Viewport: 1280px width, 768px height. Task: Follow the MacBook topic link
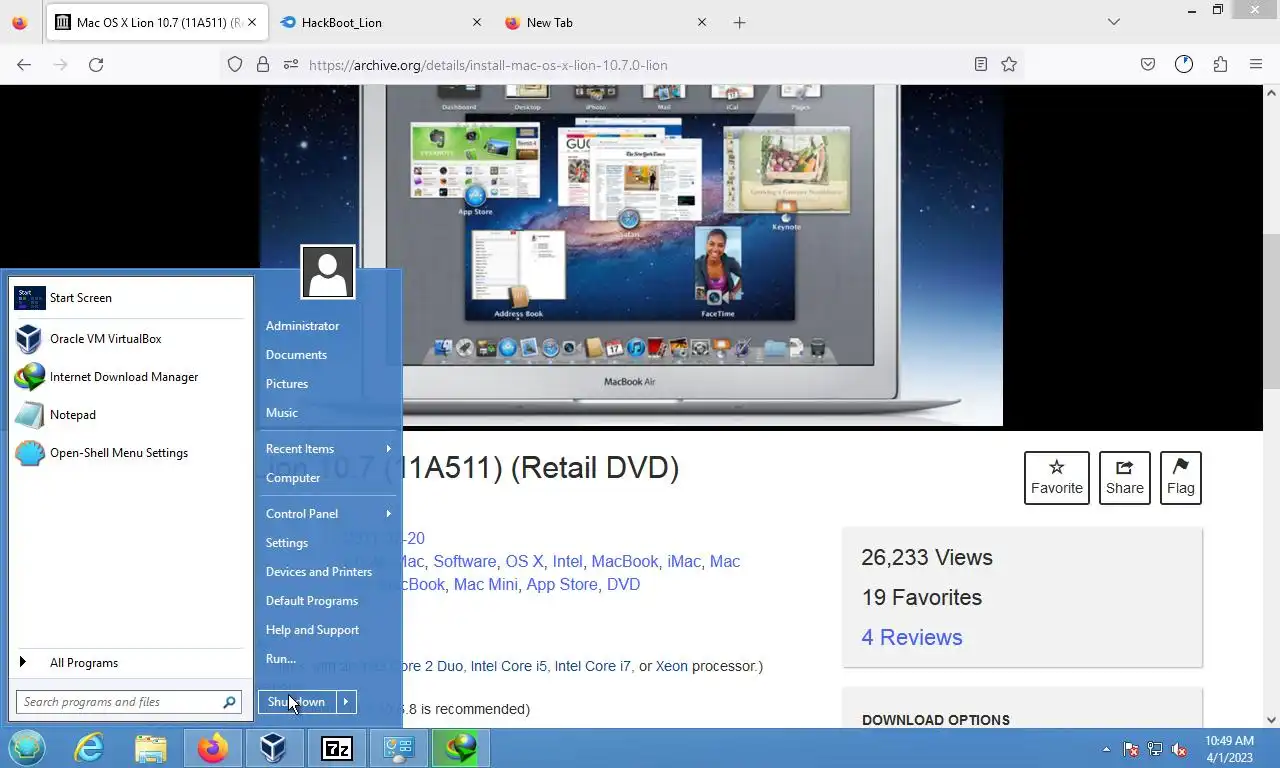pyautogui.click(x=625, y=562)
